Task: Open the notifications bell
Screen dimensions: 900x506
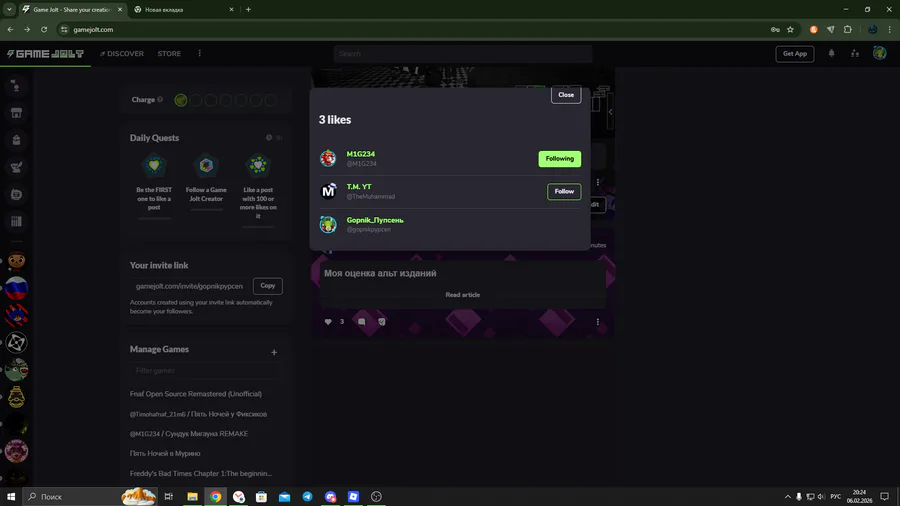Action: pos(831,53)
